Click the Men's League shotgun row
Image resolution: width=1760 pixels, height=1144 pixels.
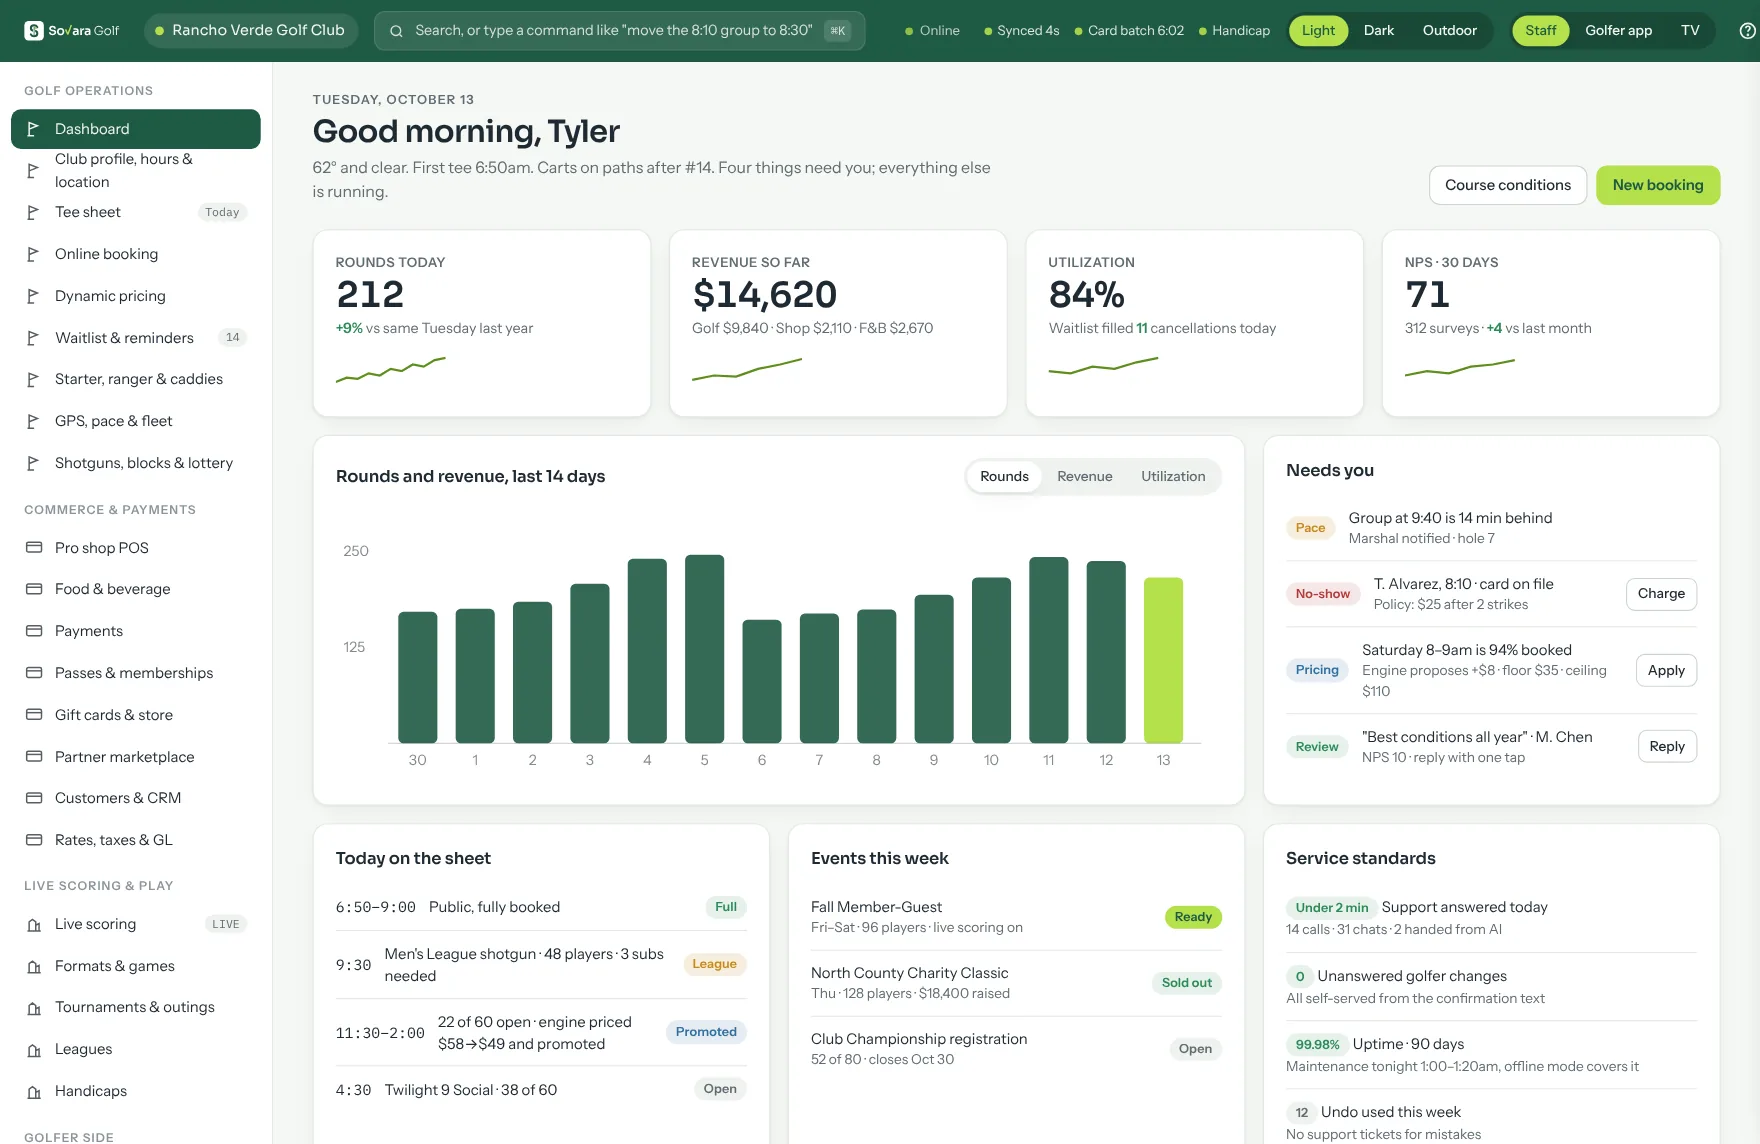(541, 965)
